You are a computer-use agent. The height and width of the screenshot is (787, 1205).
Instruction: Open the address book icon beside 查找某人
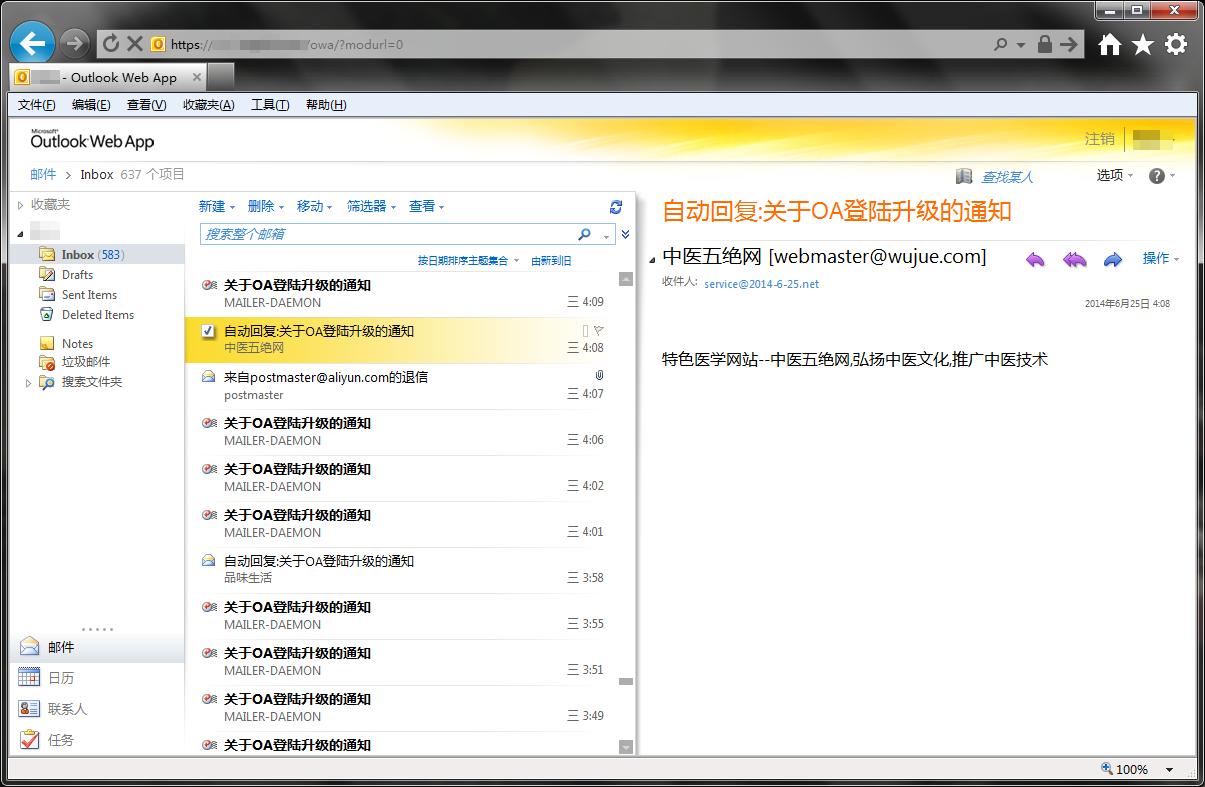(x=964, y=176)
